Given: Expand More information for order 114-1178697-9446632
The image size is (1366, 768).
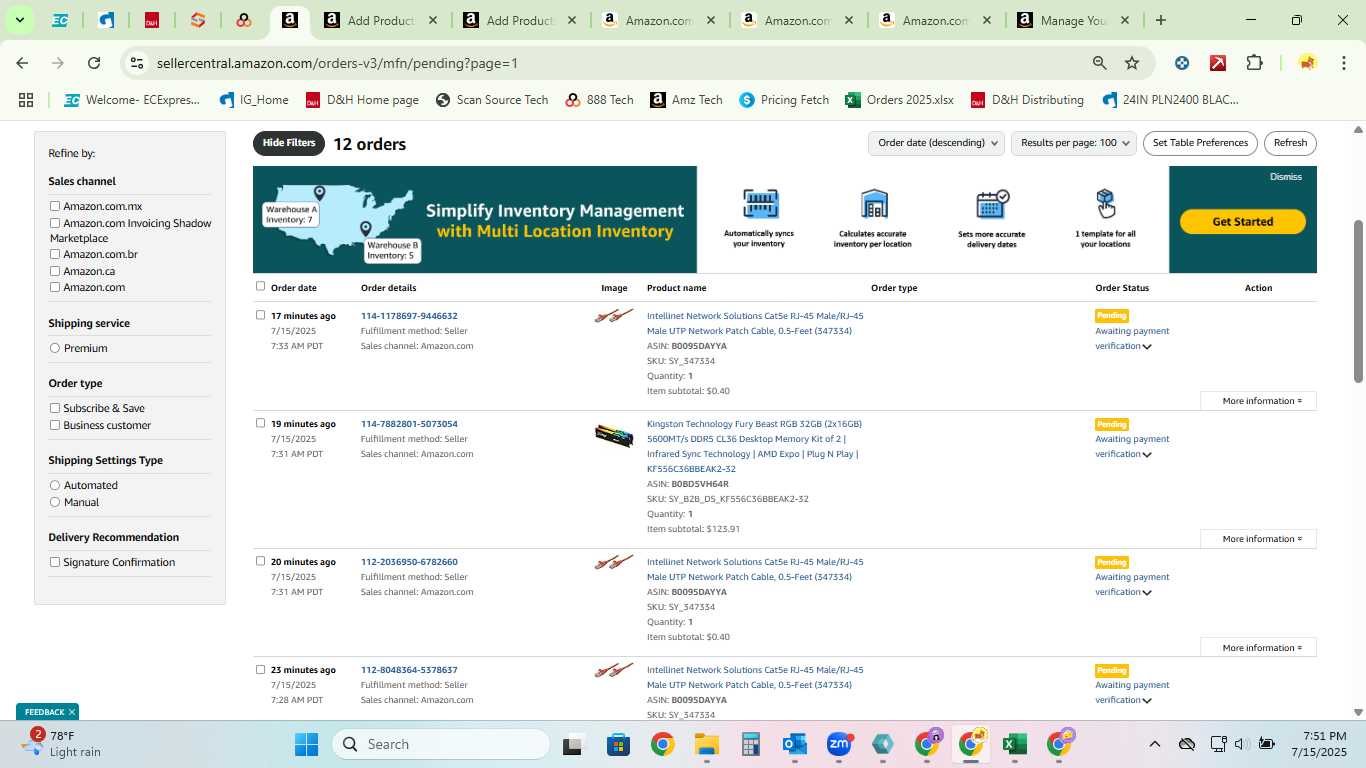Looking at the screenshot, I should (1258, 401).
